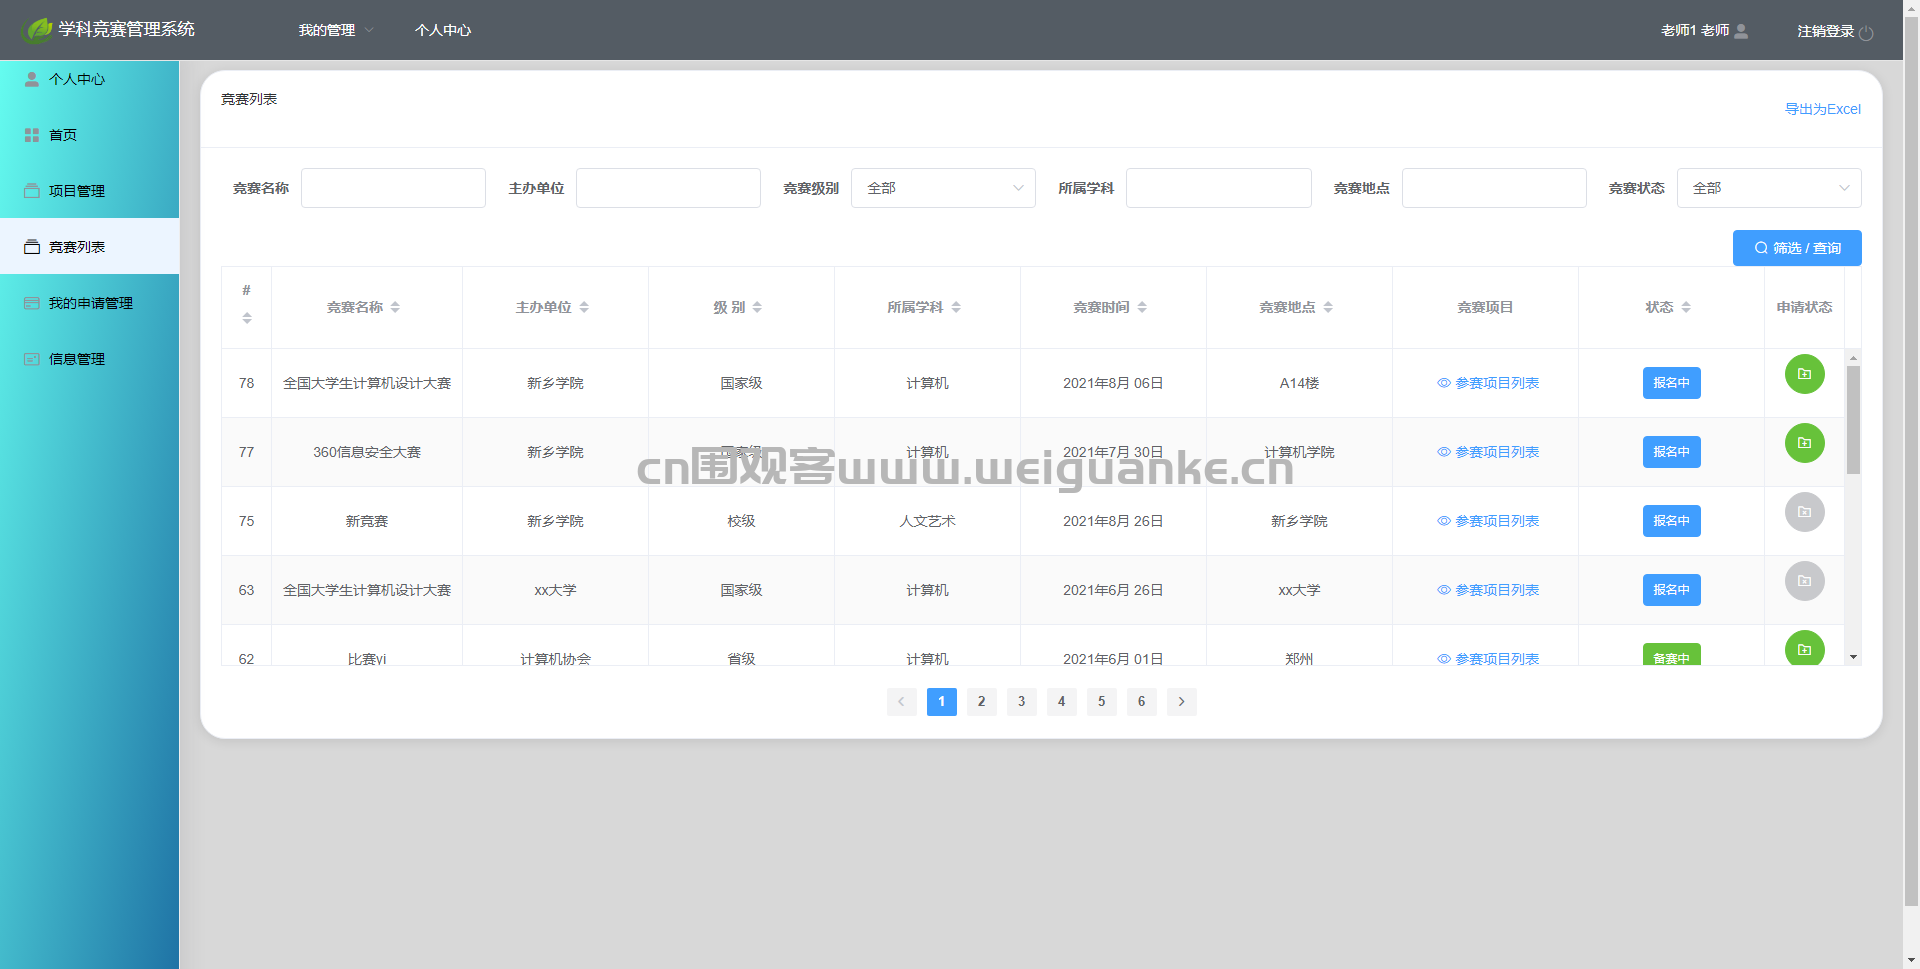The image size is (1920, 969).
Task: Open 项目管理 in the sidebar
Action: [89, 191]
